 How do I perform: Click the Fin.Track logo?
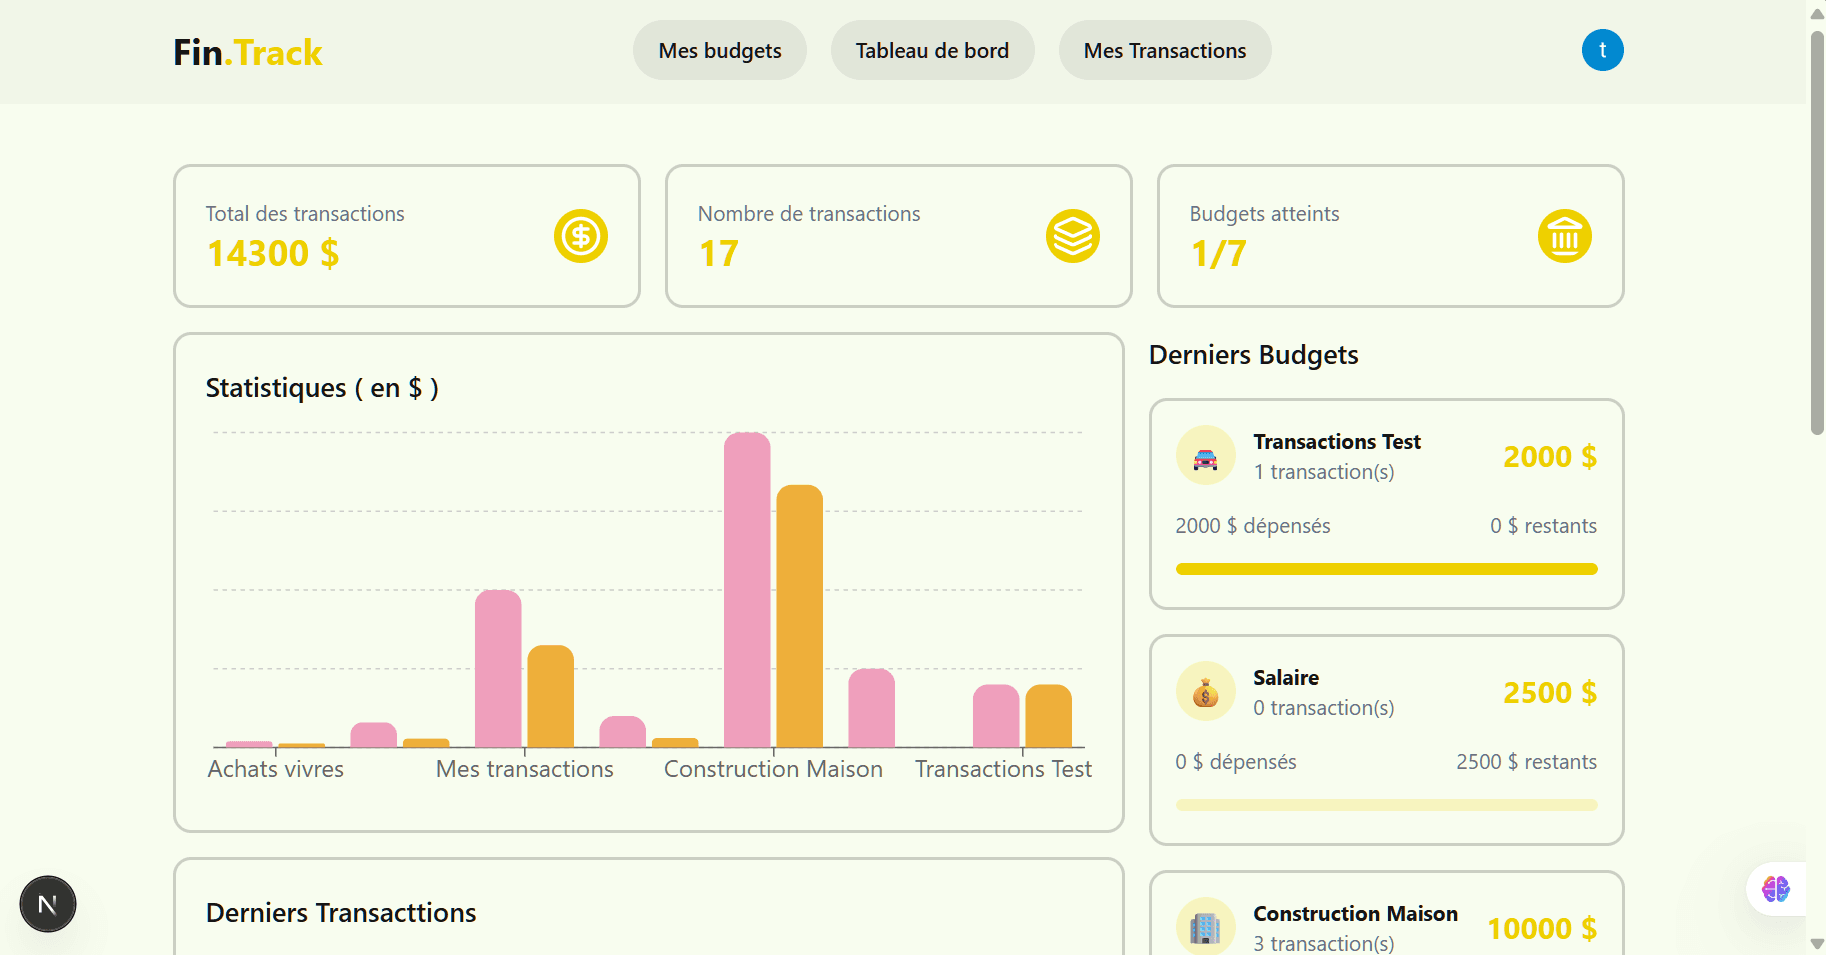tap(248, 52)
